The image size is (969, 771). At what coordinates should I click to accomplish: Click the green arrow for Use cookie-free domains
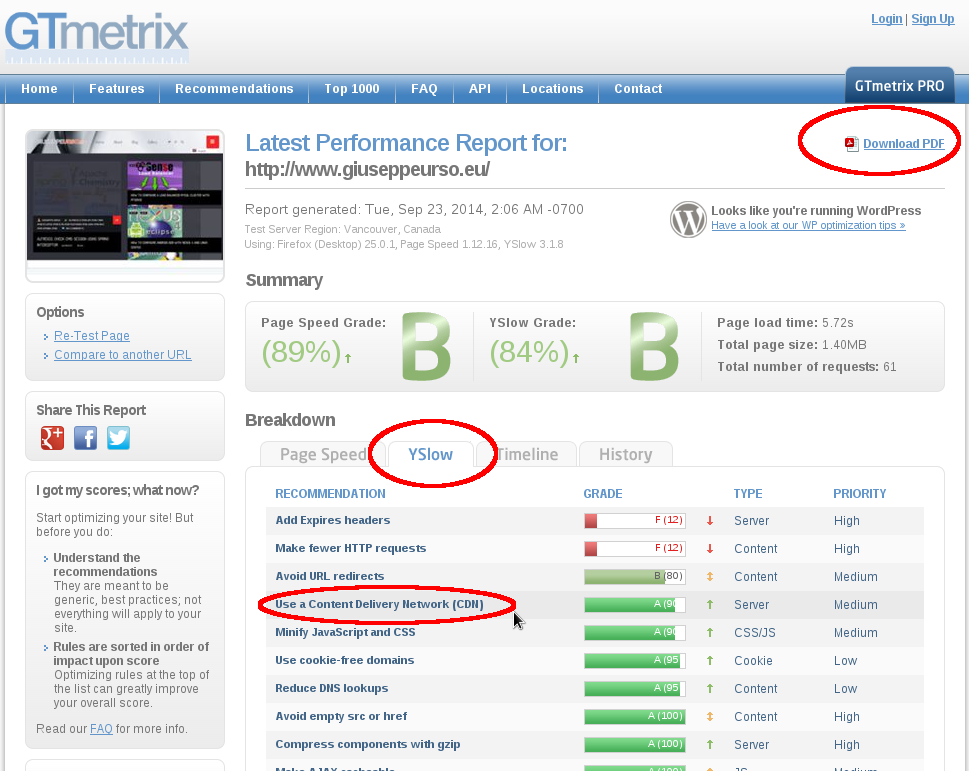[x=710, y=660]
